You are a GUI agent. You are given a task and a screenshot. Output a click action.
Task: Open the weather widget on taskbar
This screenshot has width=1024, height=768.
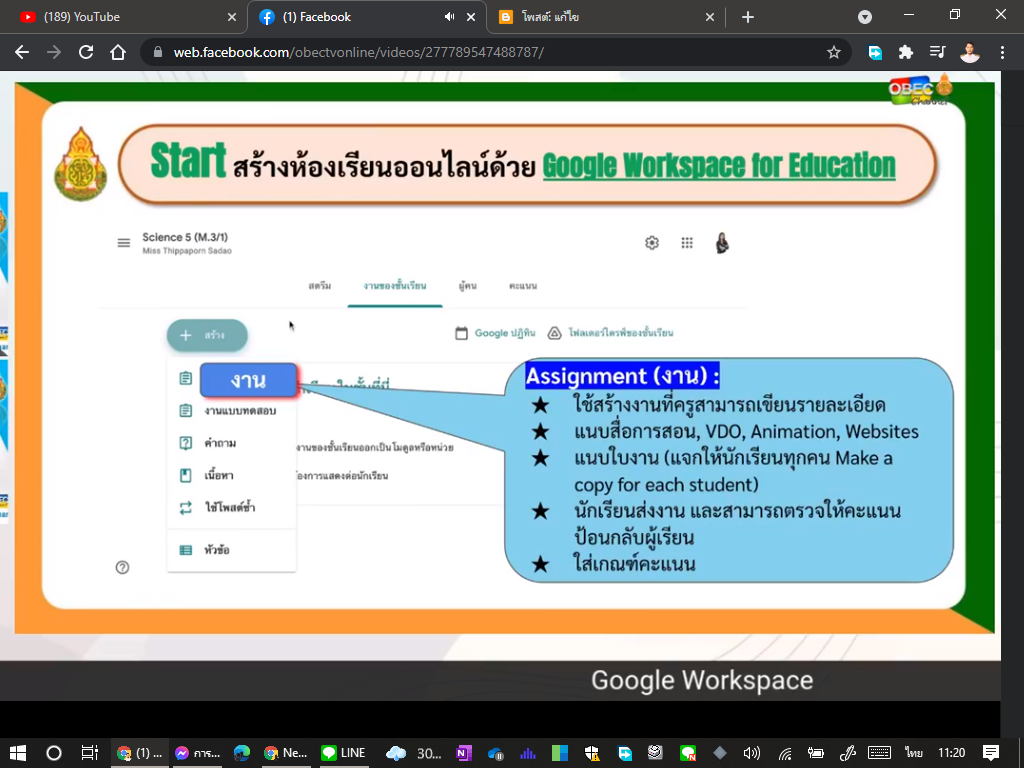click(414, 753)
